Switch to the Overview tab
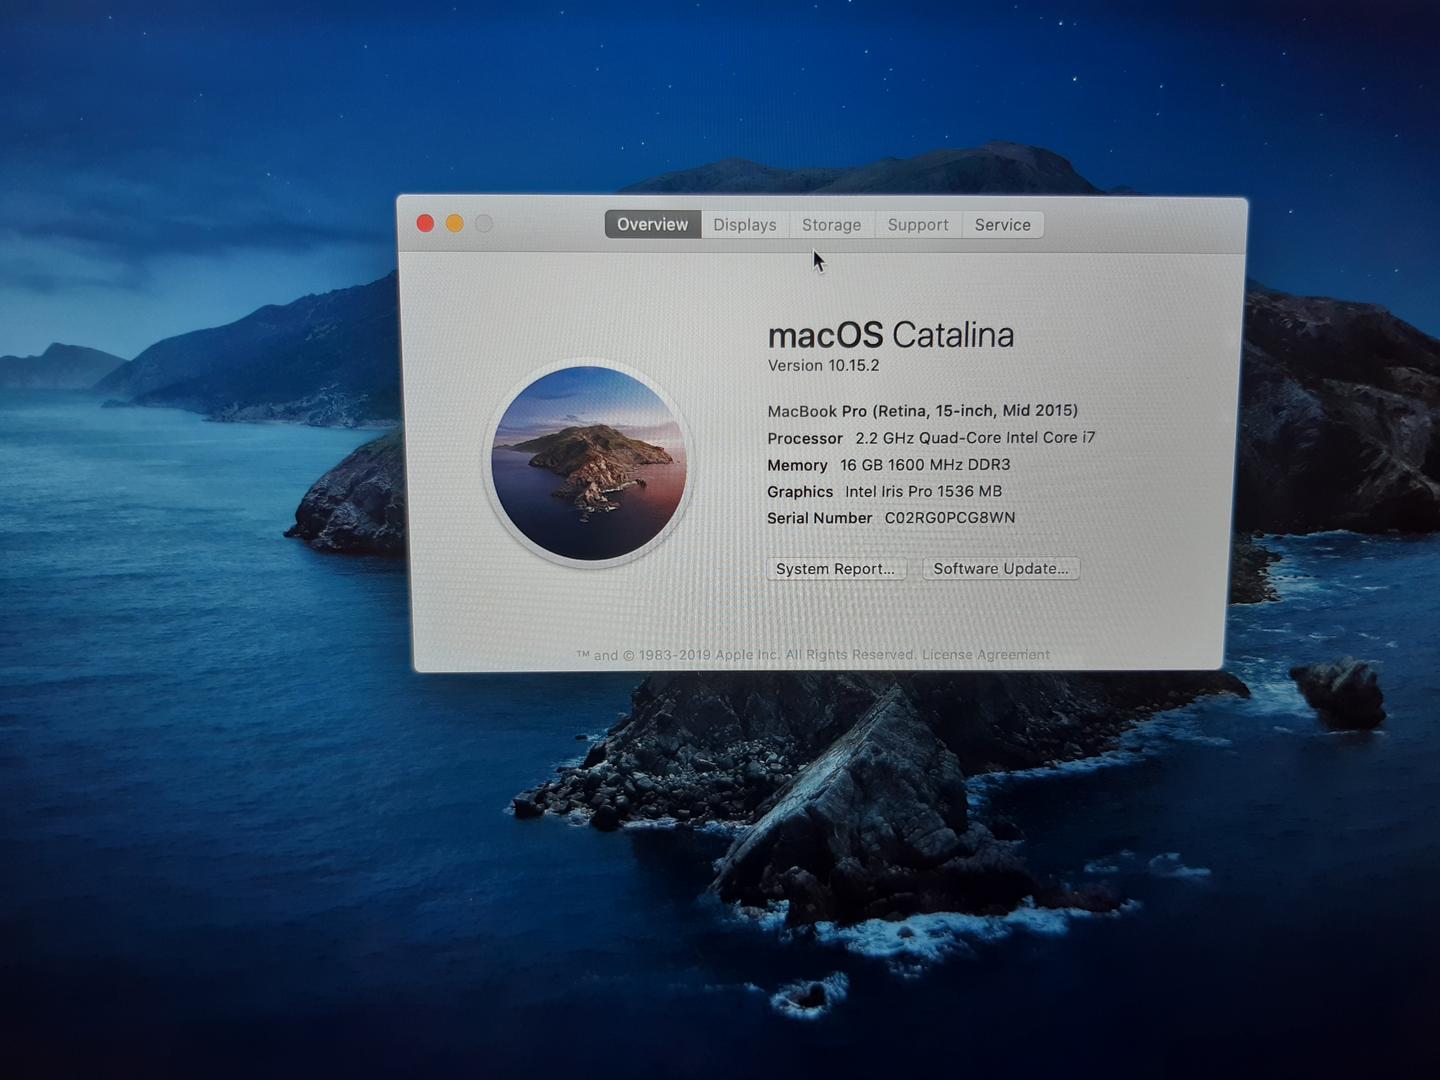This screenshot has width=1440, height=1080. [x=652, y=225]
